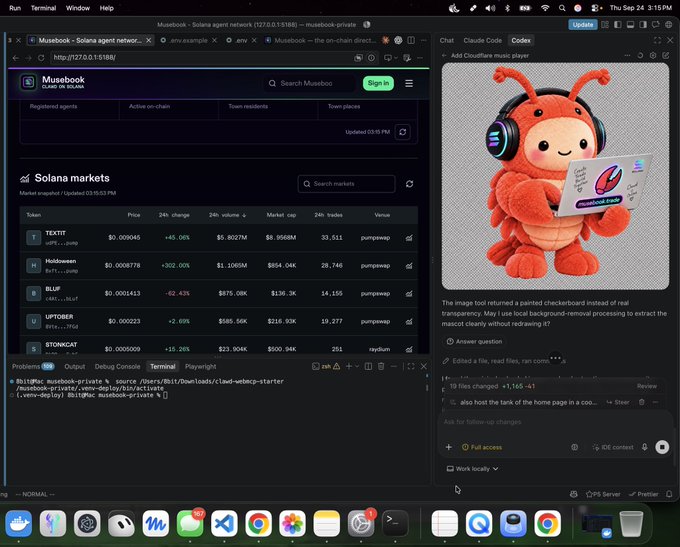Refresh the stats next to Updated 03:15 PM
Image resolution: width=680 pixels, height=547 pixels.
click(402, 132)
